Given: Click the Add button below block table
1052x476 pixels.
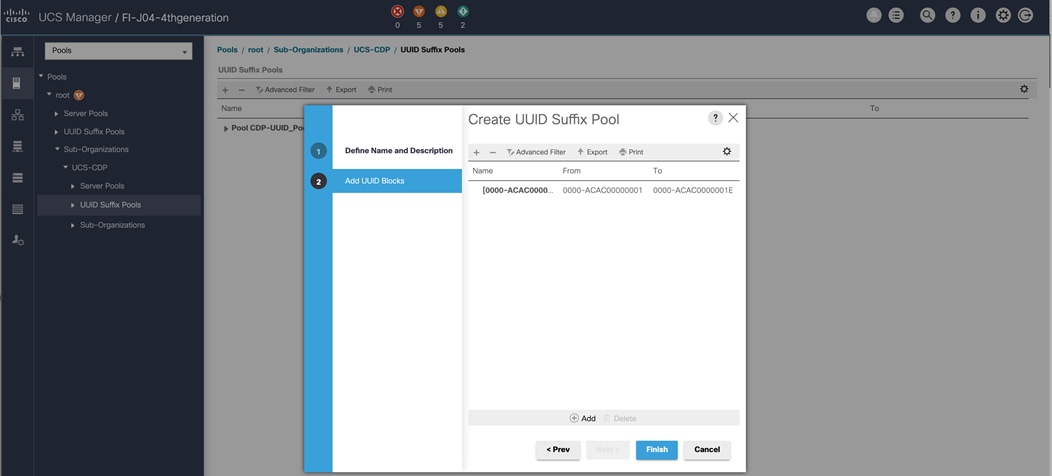Looking at the screenshot, I should (x=582, y=418).
